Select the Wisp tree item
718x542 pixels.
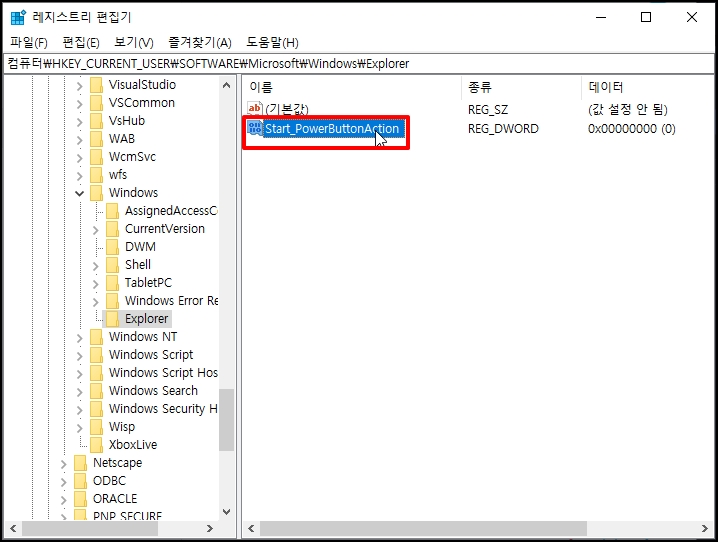point(122,427)
